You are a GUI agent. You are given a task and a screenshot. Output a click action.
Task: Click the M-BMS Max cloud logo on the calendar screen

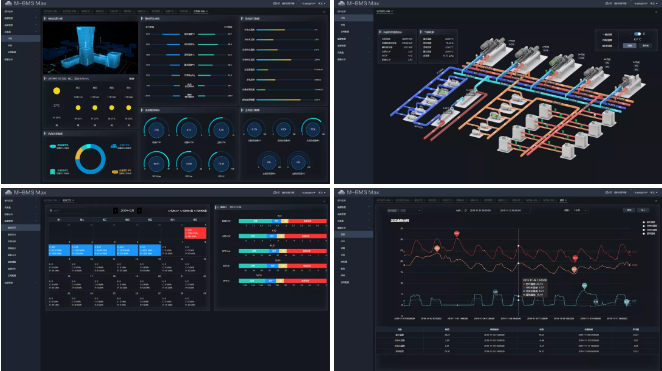click(x=8, y=192)
